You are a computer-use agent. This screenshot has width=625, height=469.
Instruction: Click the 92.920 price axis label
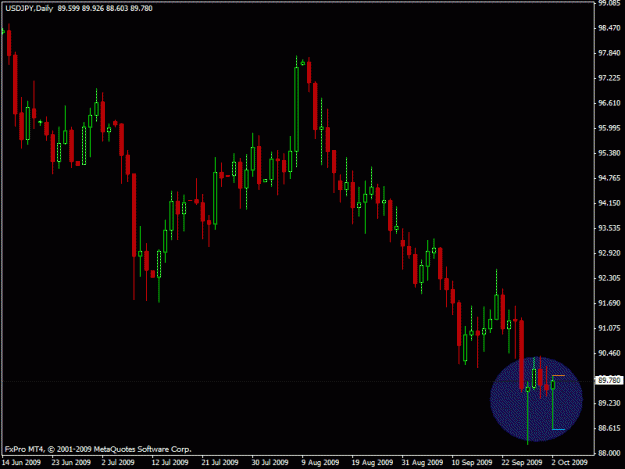(x=609, y=253)
